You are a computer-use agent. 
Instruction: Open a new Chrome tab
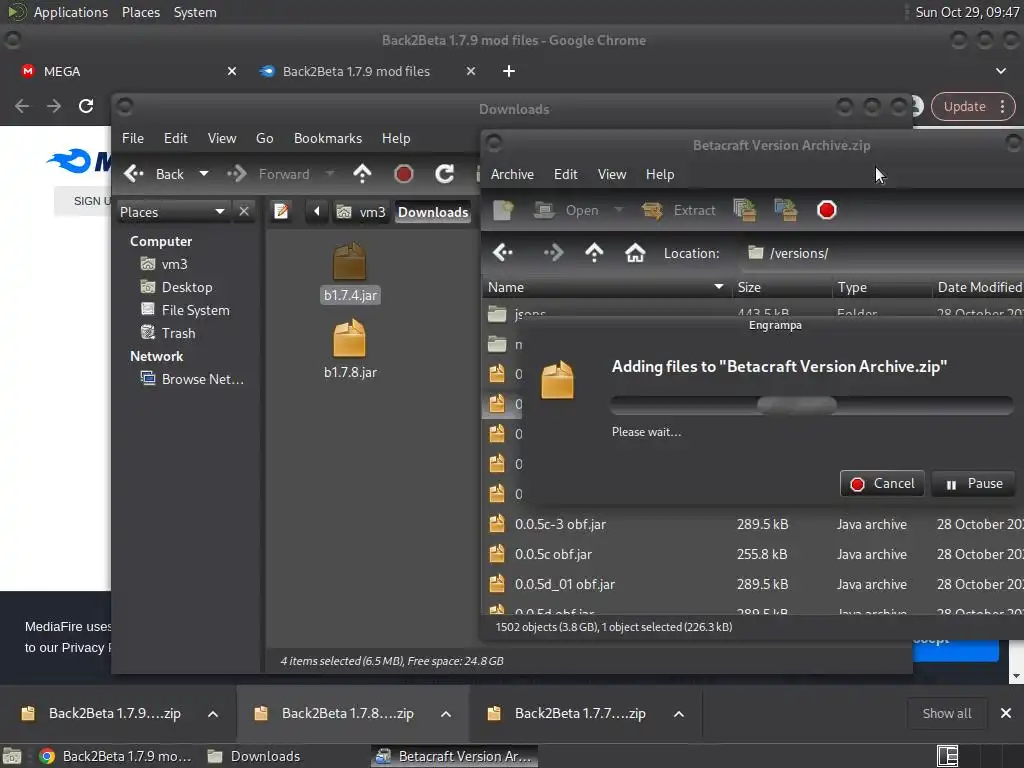509,71
